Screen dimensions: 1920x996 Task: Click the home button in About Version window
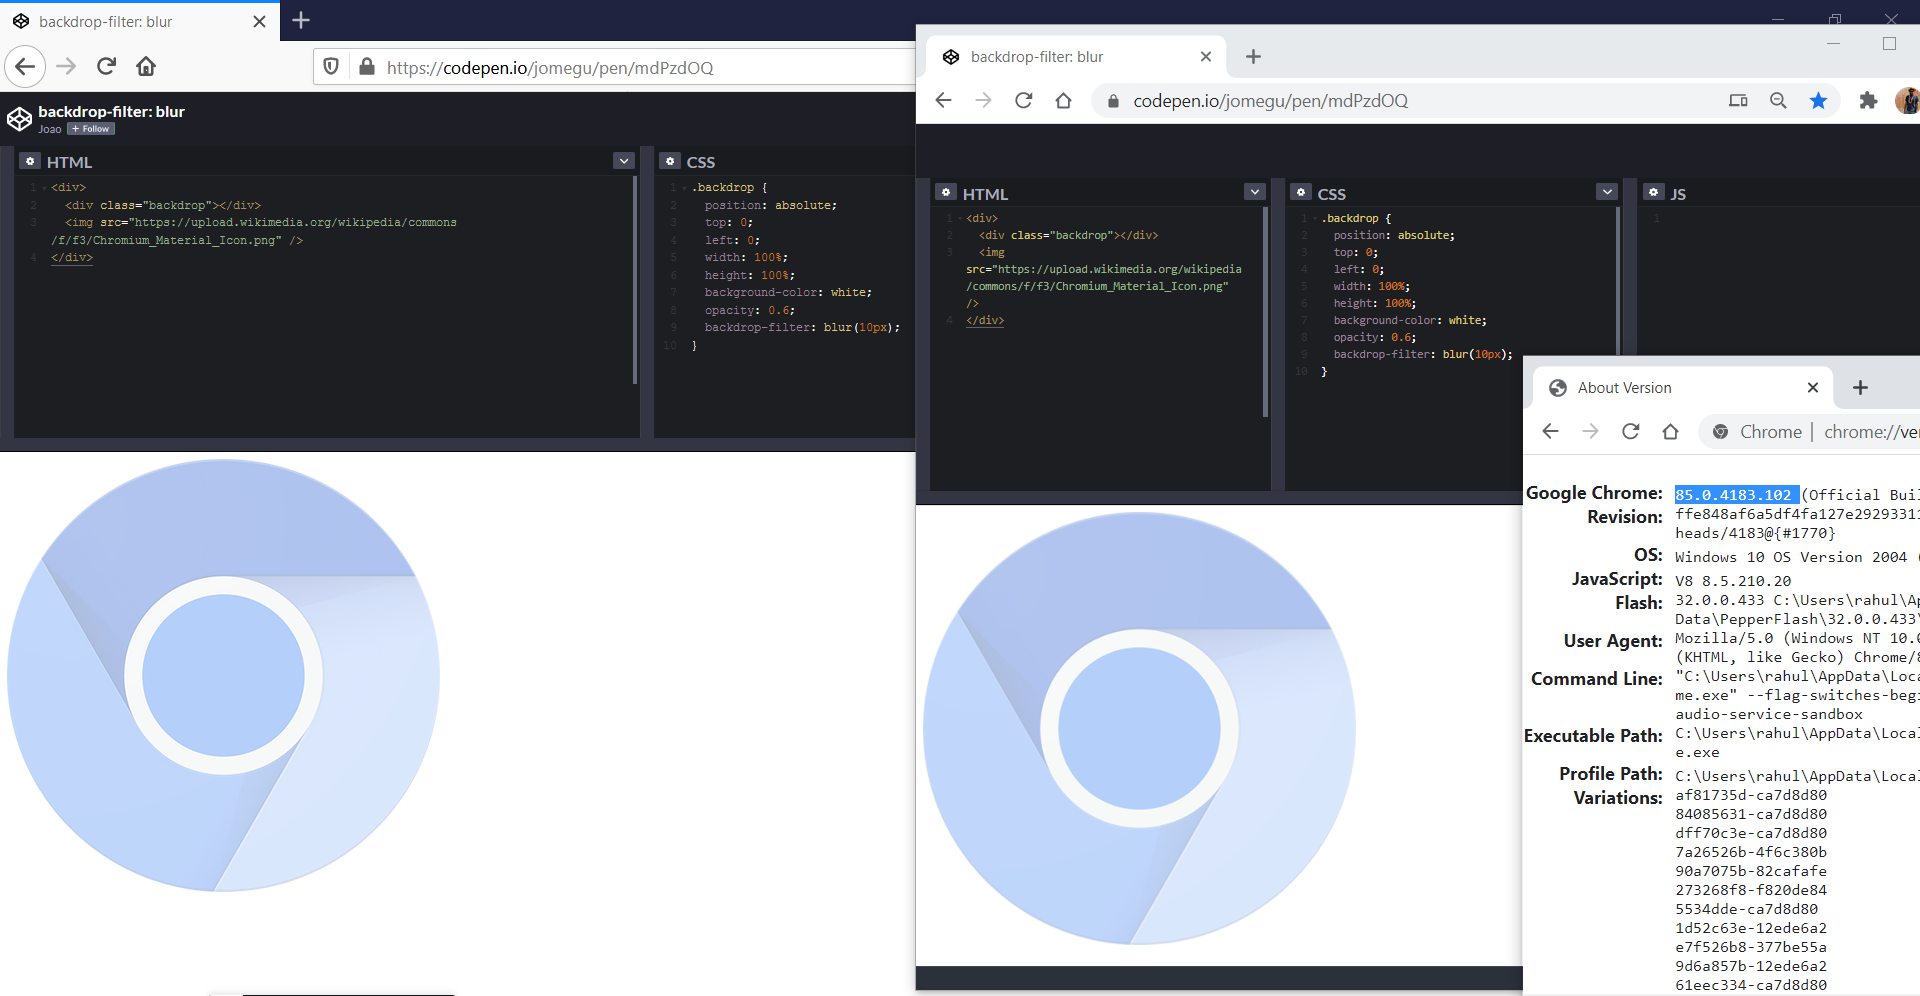1670,432
